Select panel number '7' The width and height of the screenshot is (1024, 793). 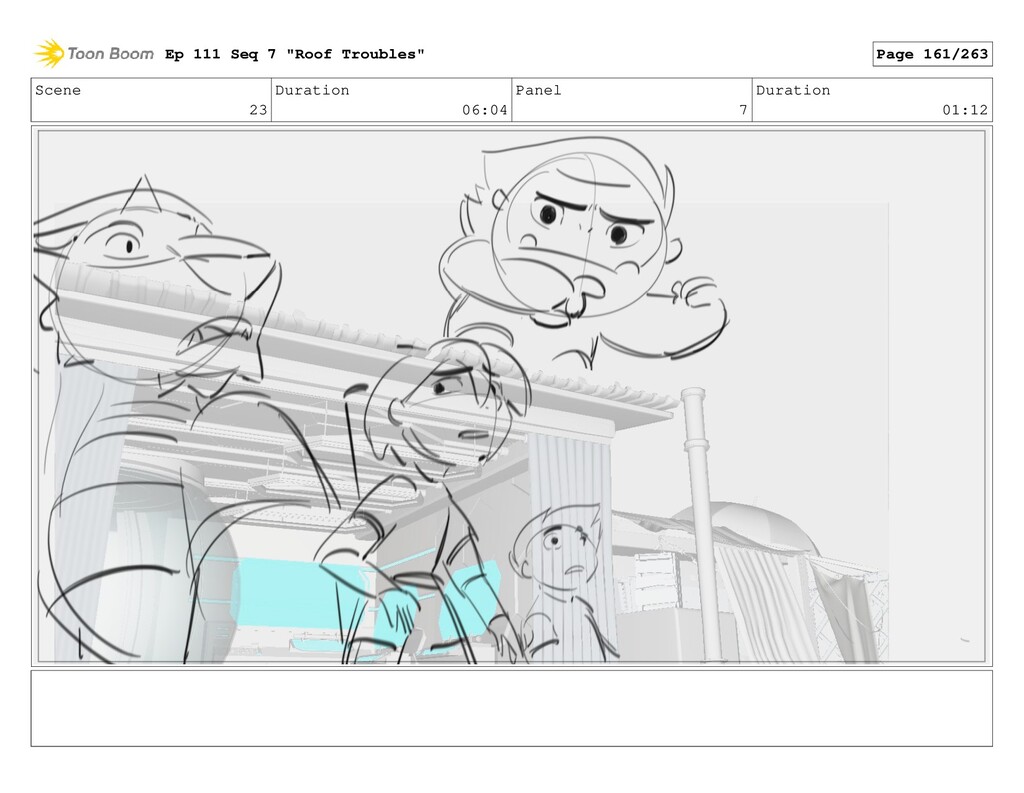(x=743, y=110)
